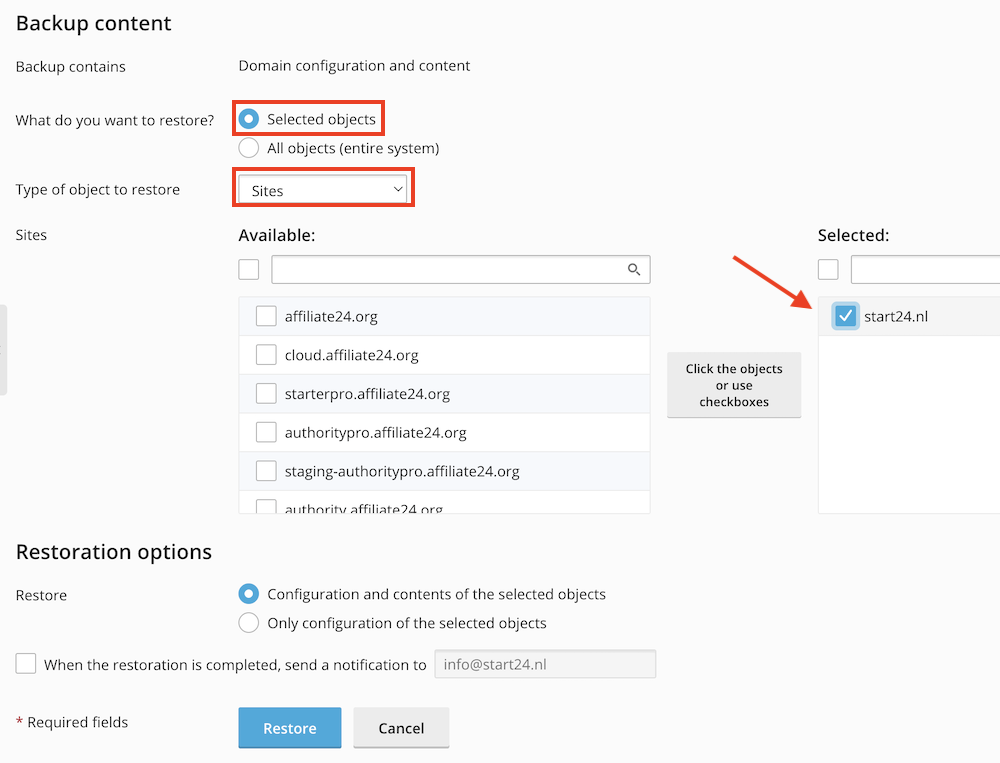Select the 'Selected objects' radio button
This screenshot has width=1000, height=763.
[x=249, y=119]
